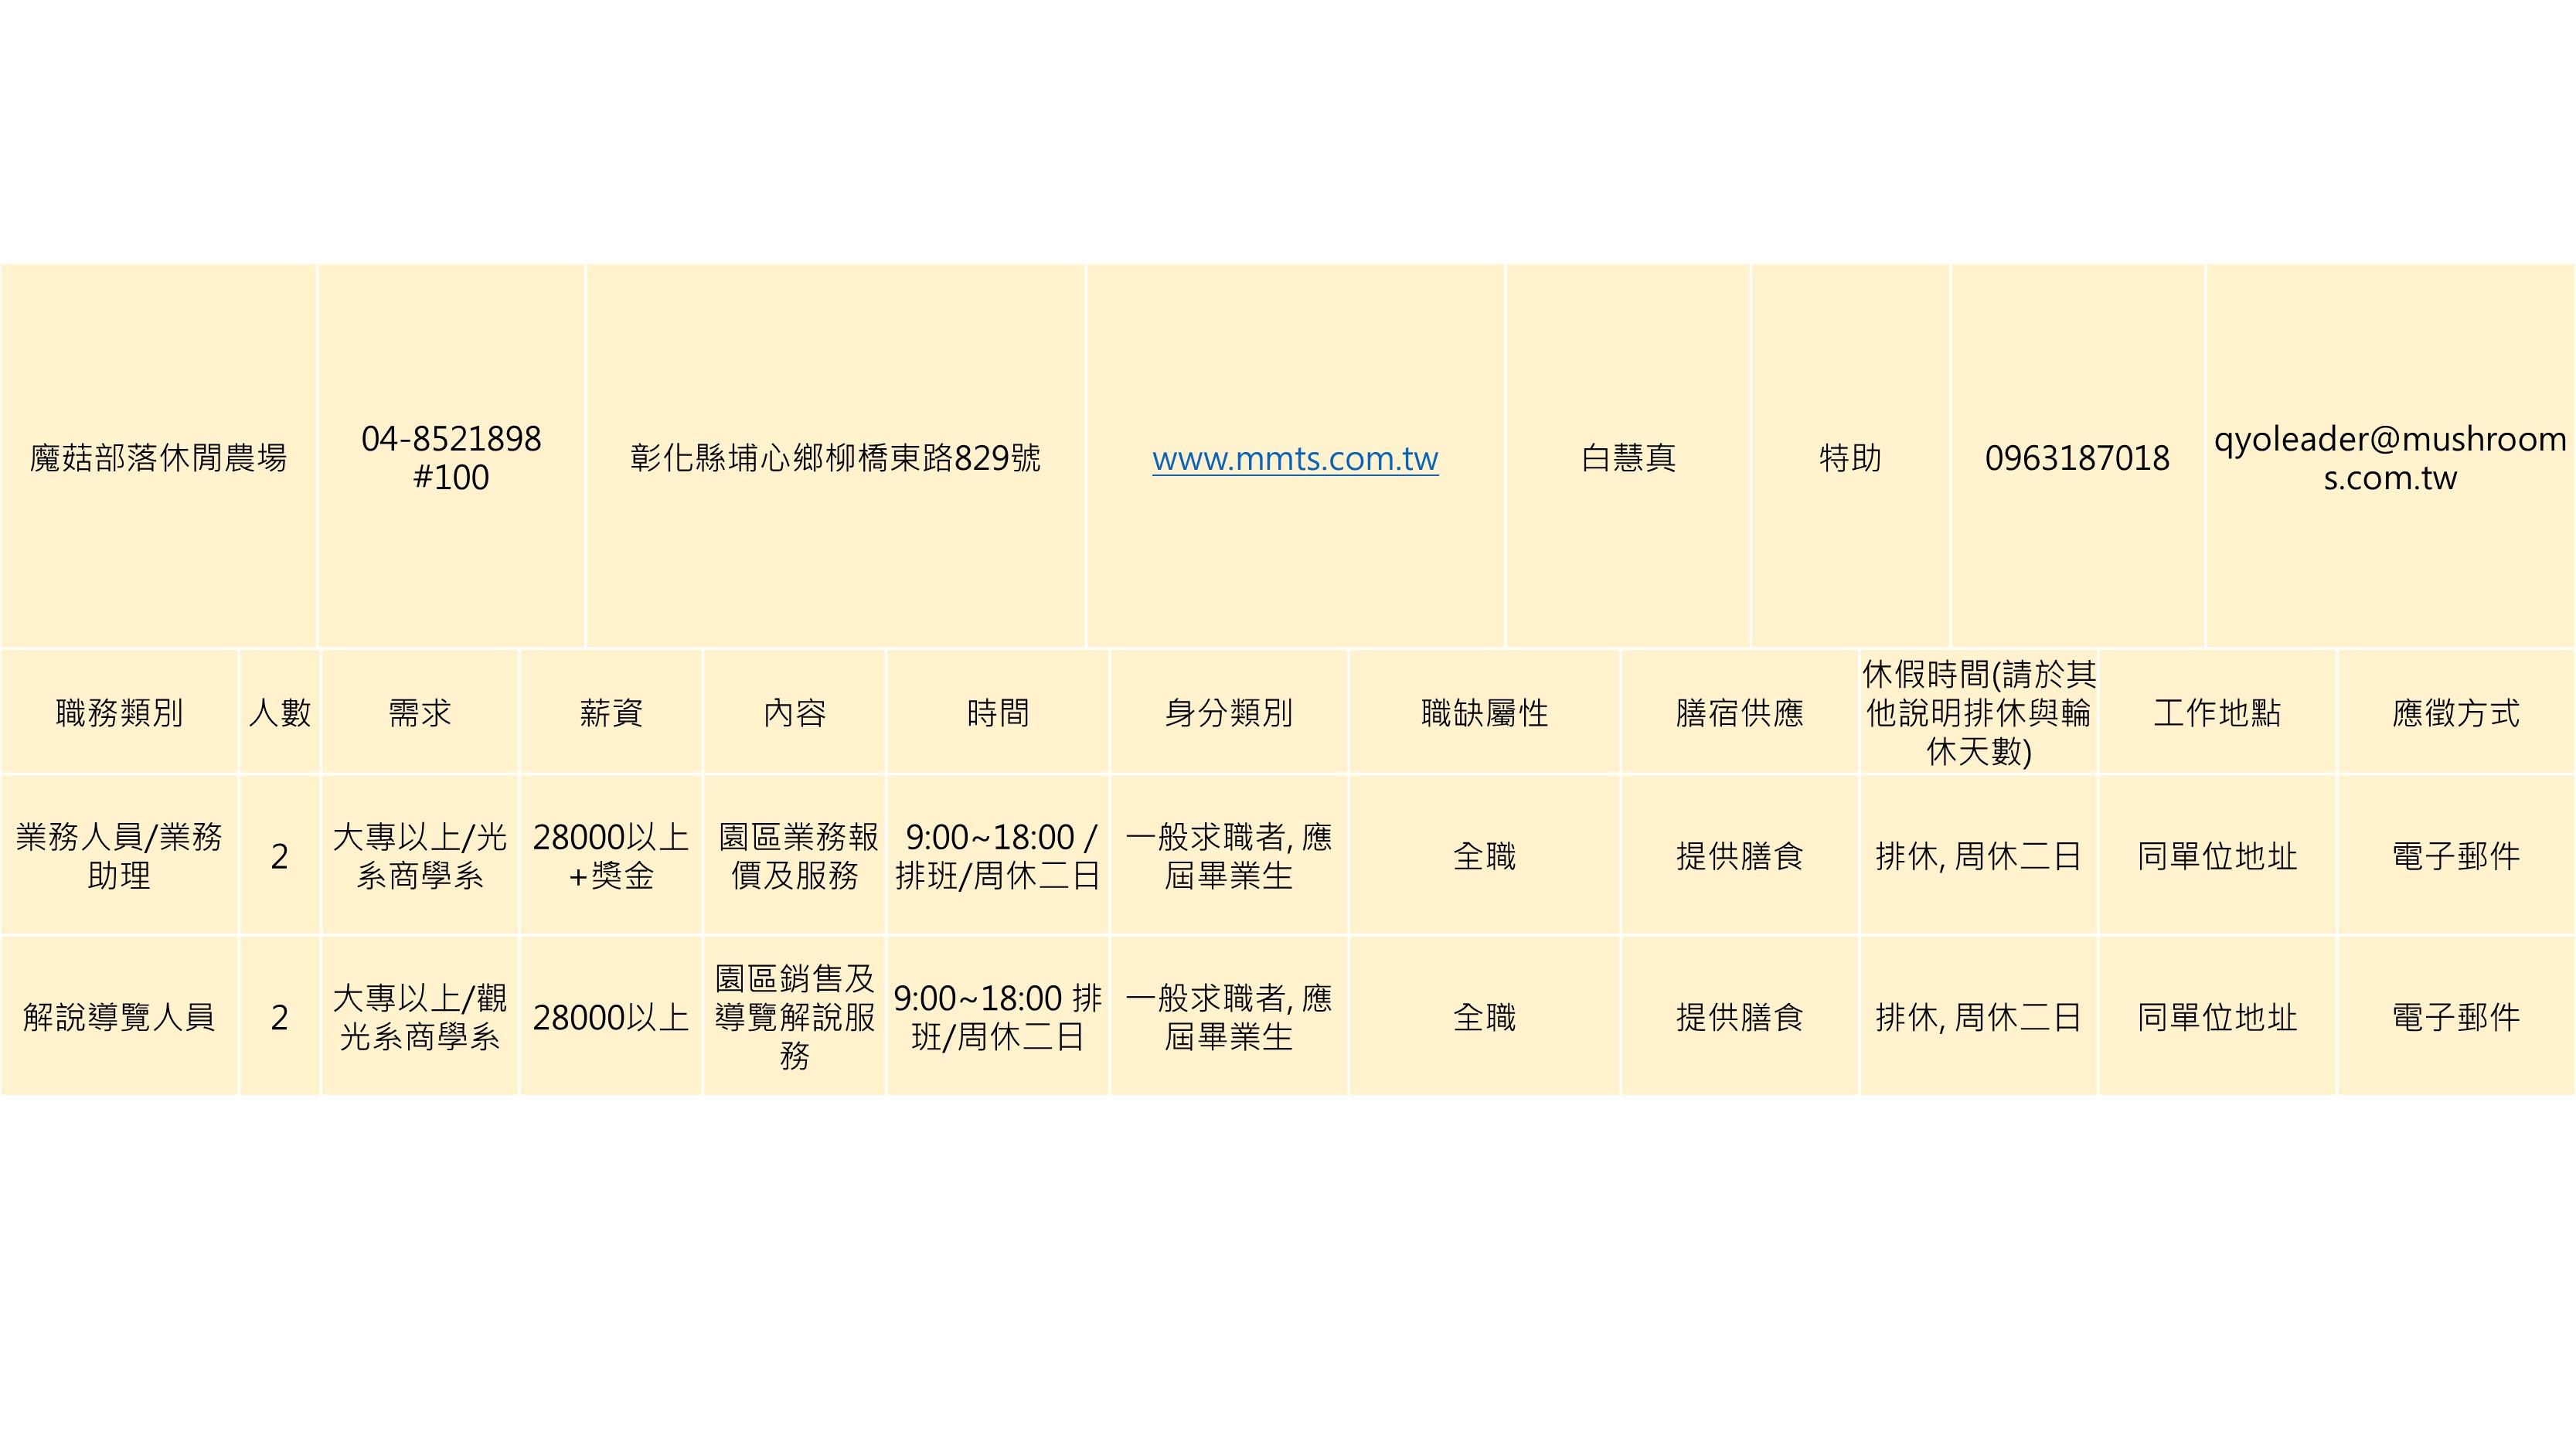
Task: Click headcount 2 in 解說導覽人員 row
Action: coord(280,1016)
